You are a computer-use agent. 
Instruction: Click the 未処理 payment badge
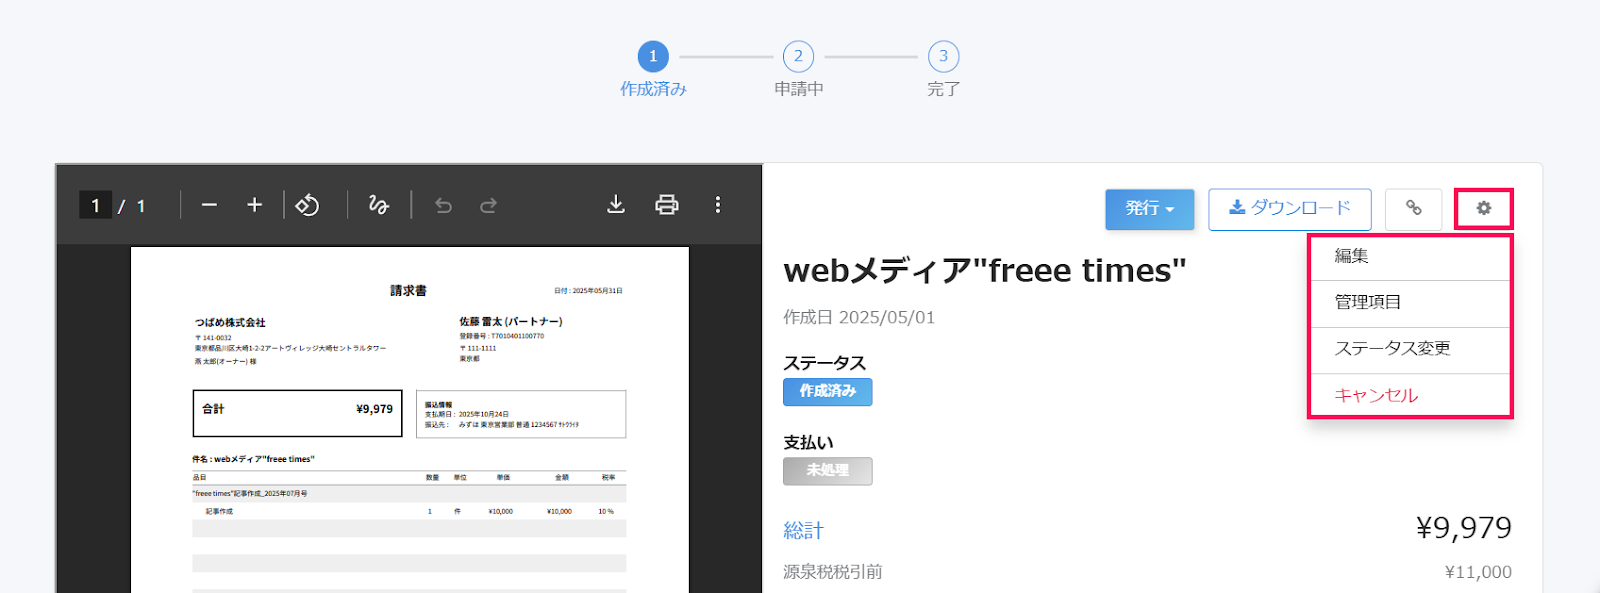click(828, 471)
